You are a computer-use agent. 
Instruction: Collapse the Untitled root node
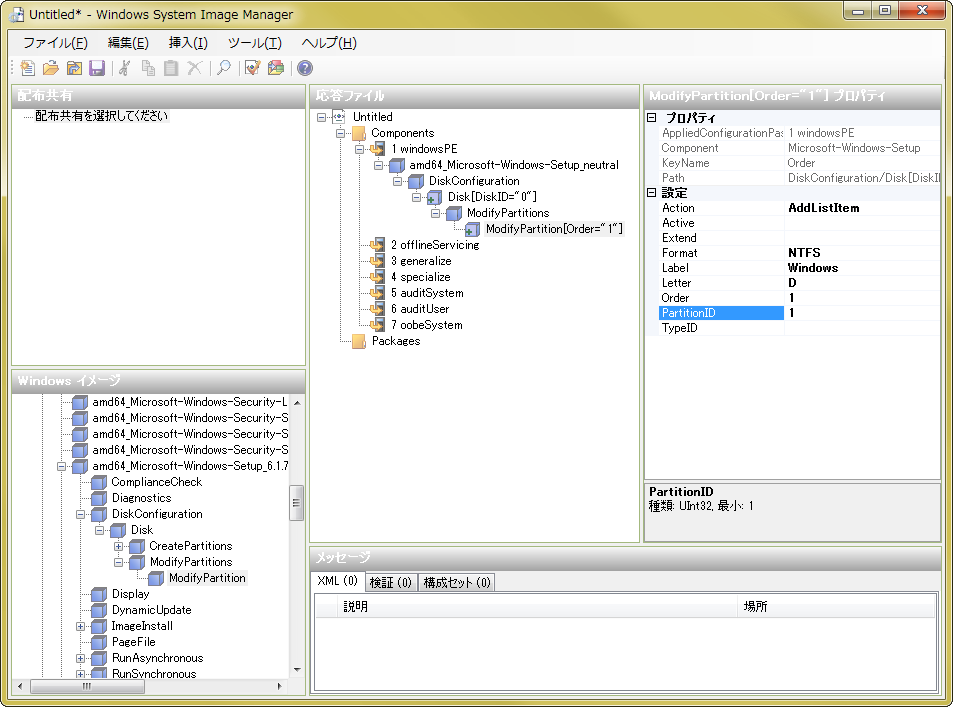[x=322, y=117]
